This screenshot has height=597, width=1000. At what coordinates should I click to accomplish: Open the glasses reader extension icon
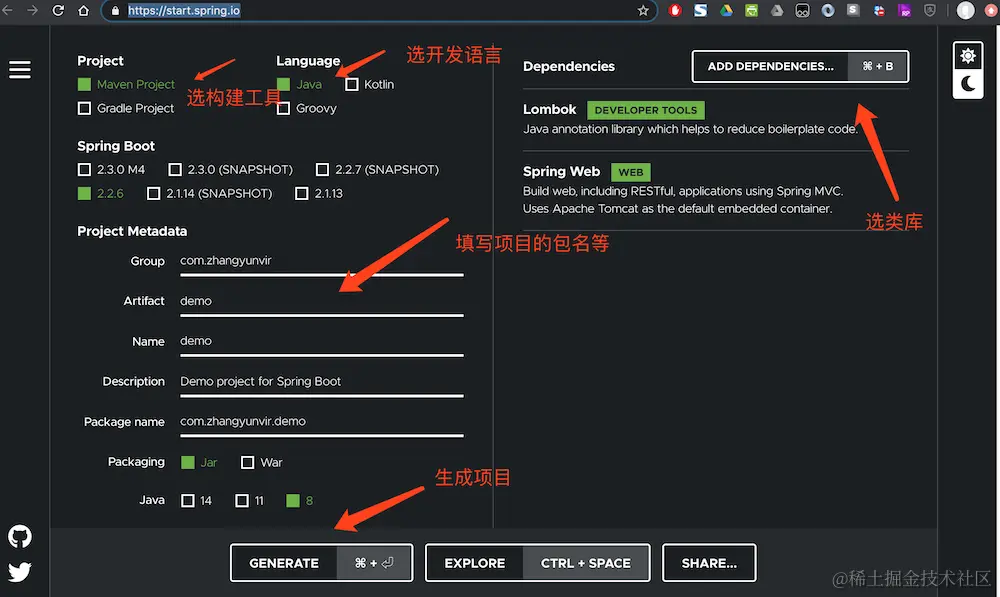[x=802, y=10]
